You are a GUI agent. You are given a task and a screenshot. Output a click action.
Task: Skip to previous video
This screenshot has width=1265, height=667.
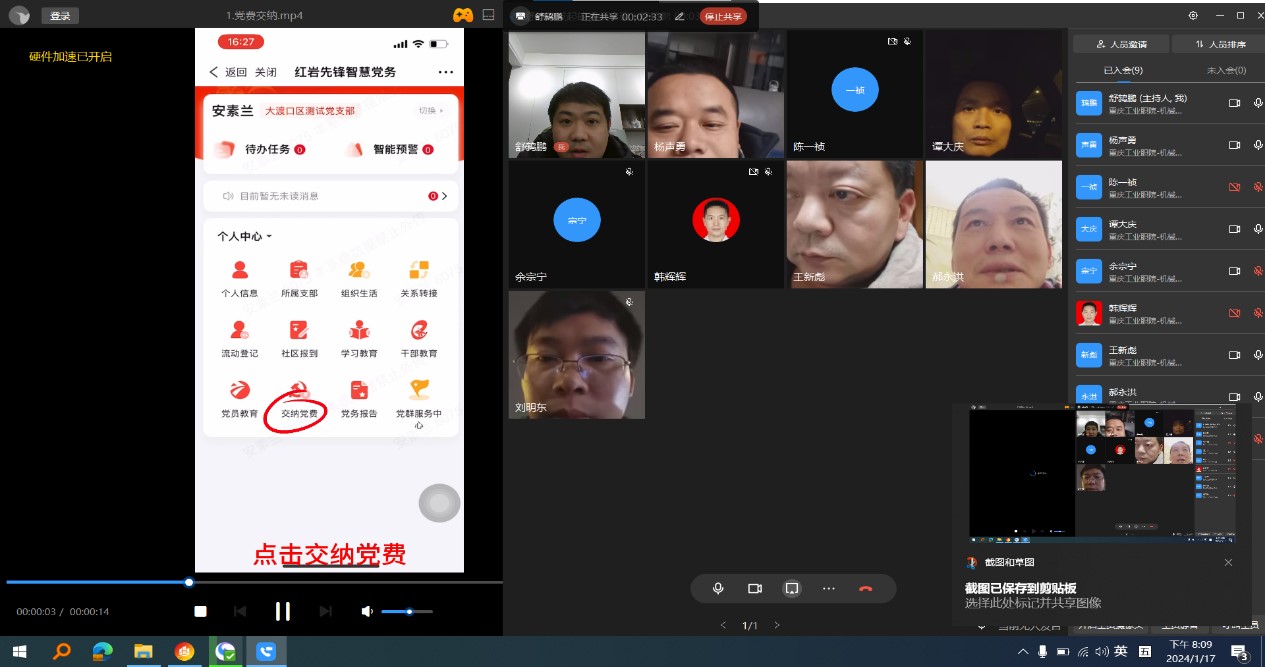click(x=240, y=611)
